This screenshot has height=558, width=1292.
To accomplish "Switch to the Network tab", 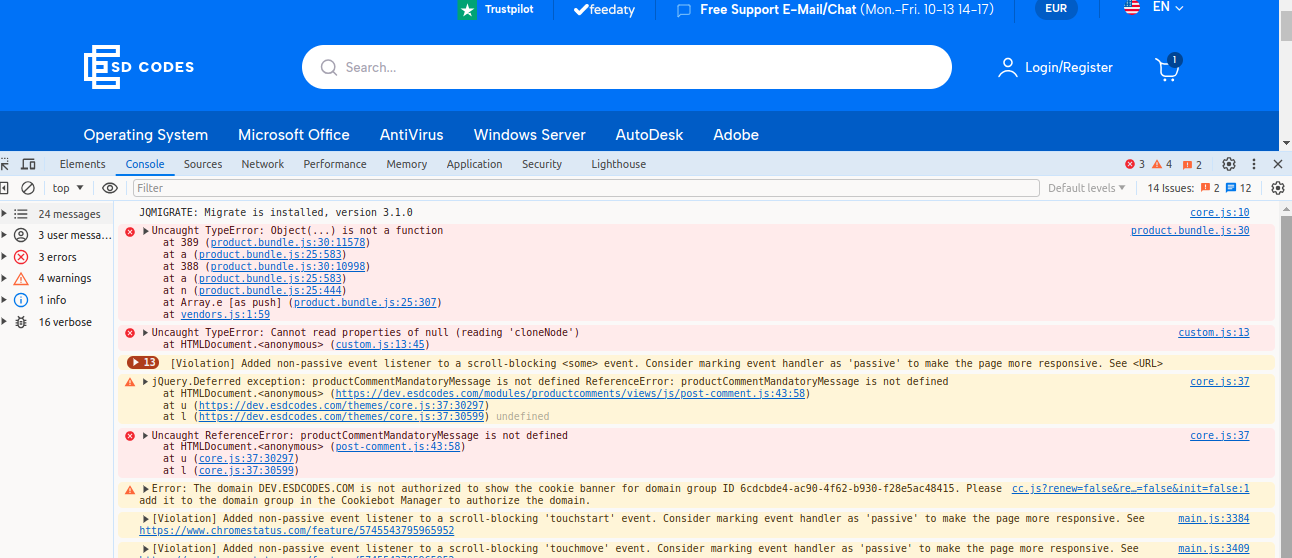I will [263, 164].
